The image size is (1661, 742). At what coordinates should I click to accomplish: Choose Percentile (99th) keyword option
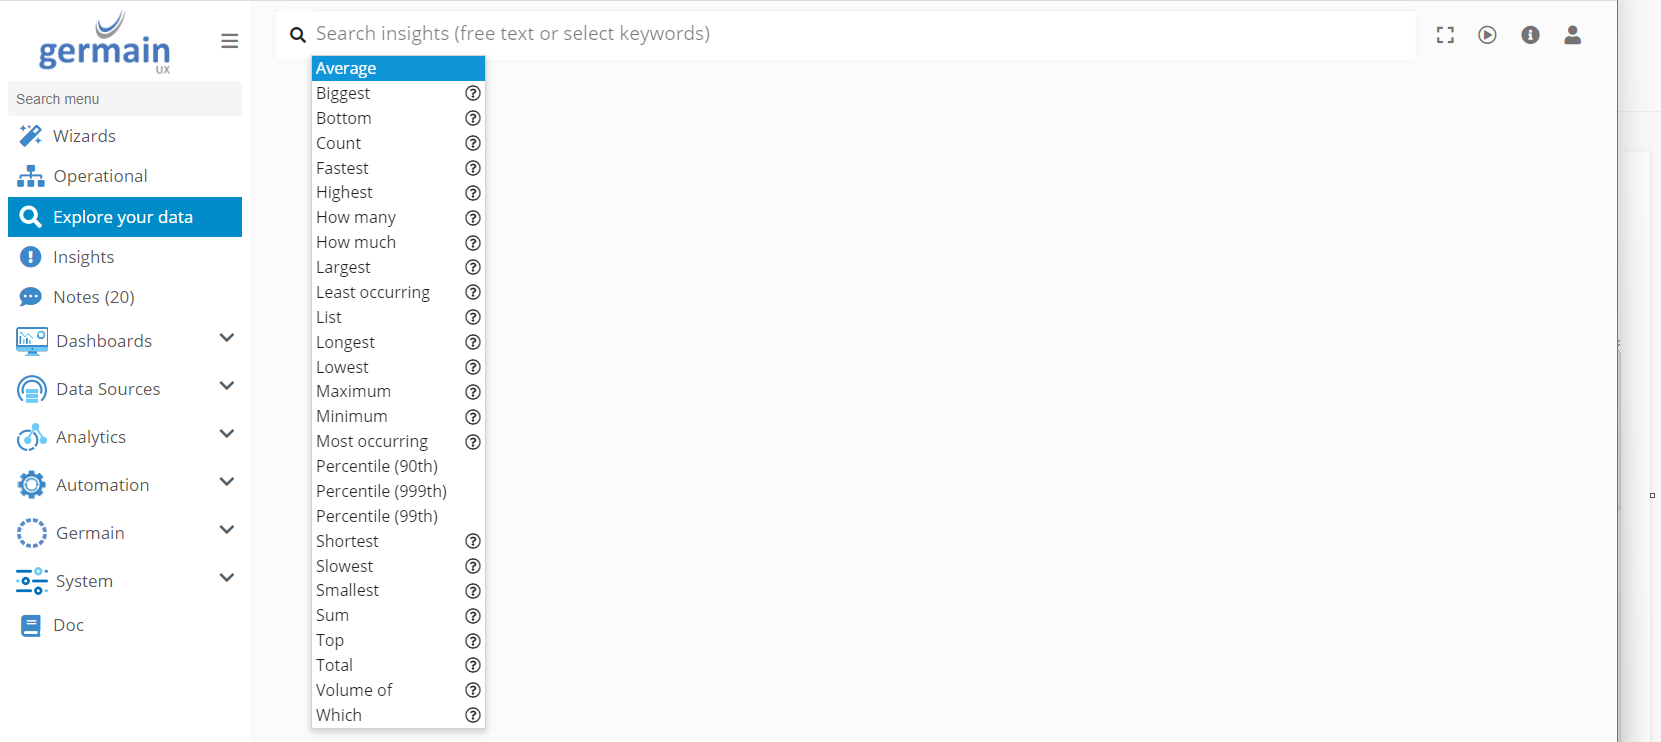377,516
